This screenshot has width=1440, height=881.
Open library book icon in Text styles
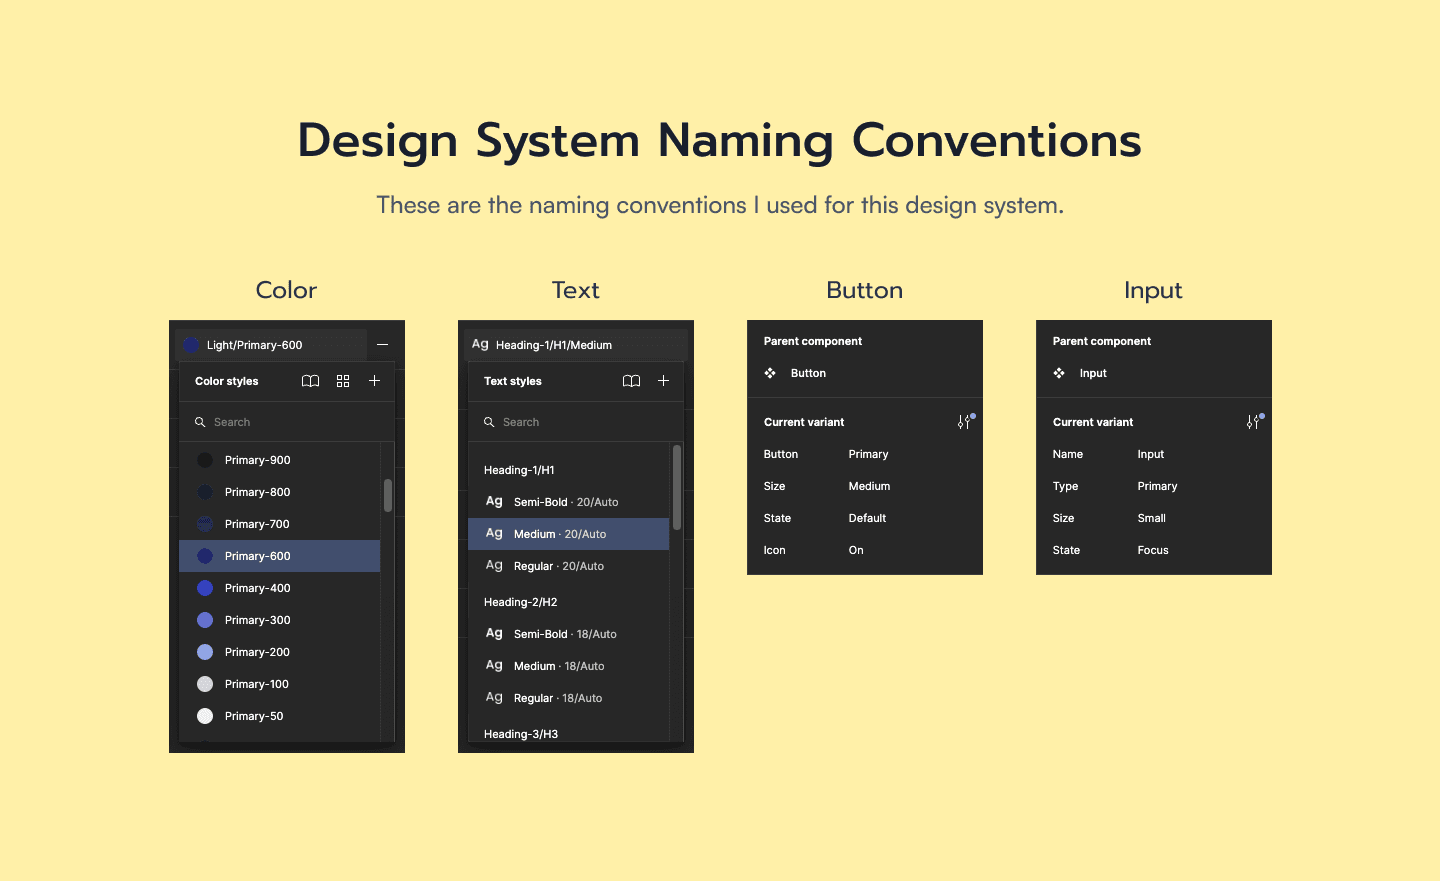pyautogui.click(x=632, y=381)
